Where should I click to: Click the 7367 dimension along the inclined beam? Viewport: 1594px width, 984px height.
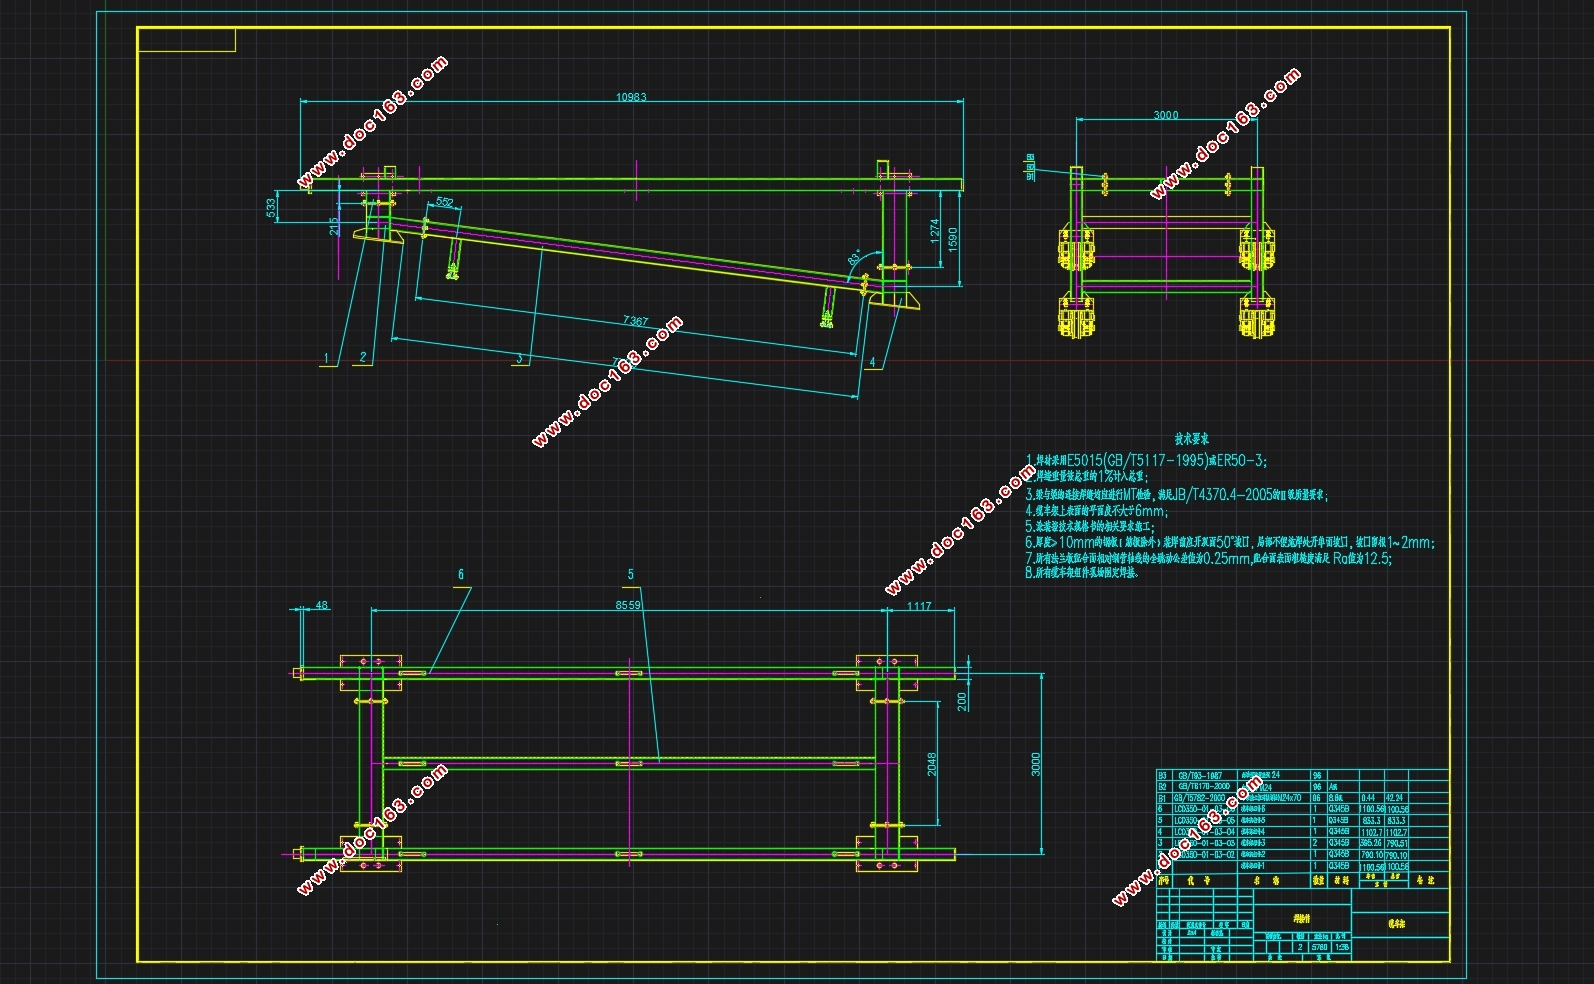click(x=636, y=321)
